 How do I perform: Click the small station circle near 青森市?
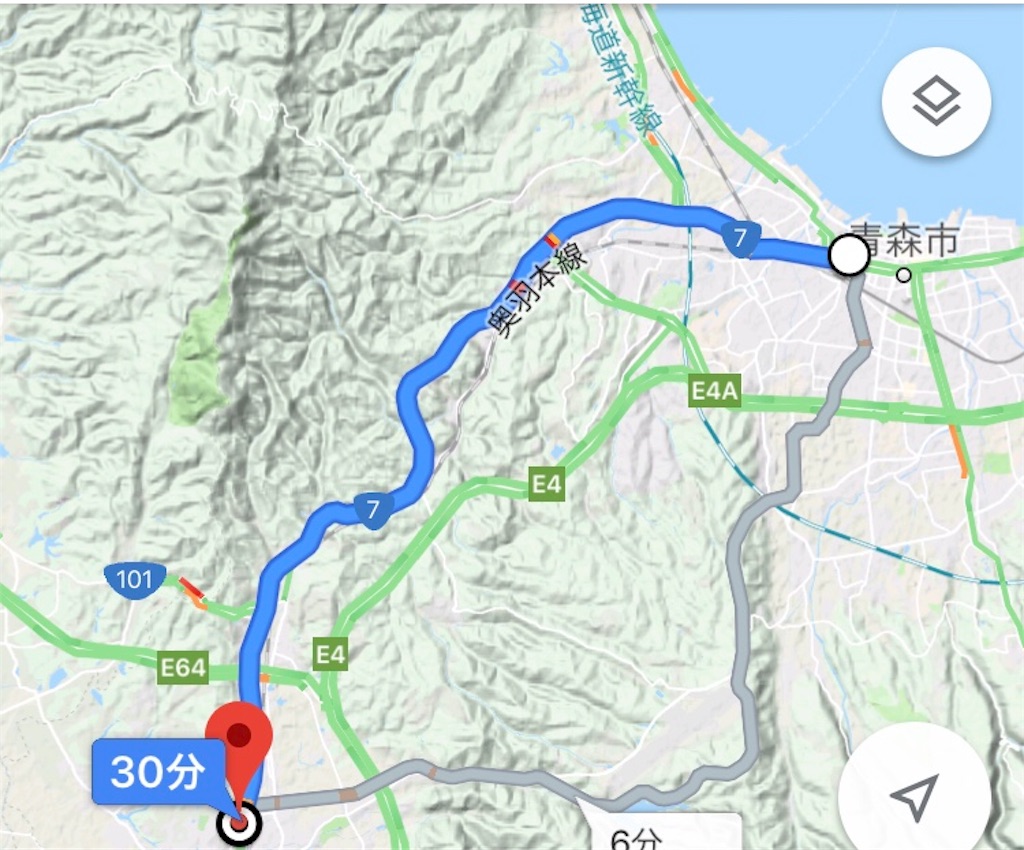click(x=904, y=275)
